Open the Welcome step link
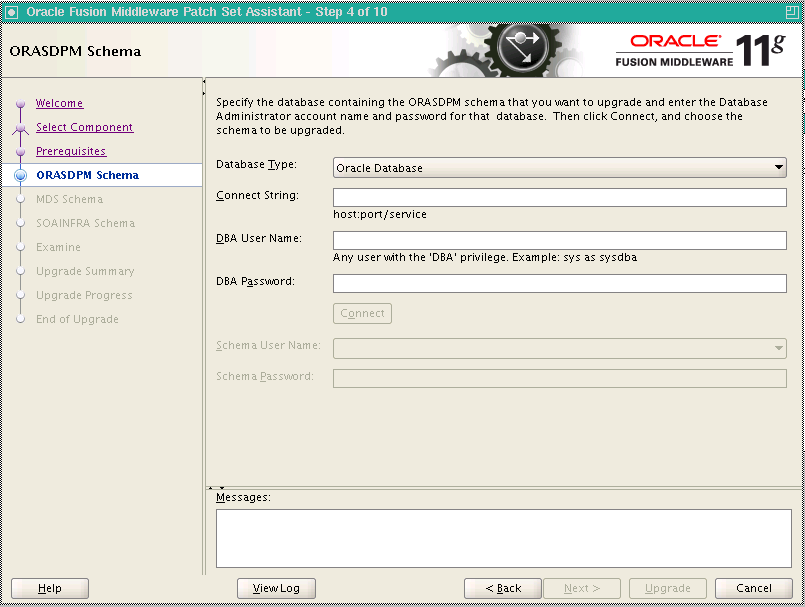The width and height of the screenshot is (805, 607). [60, 103]
